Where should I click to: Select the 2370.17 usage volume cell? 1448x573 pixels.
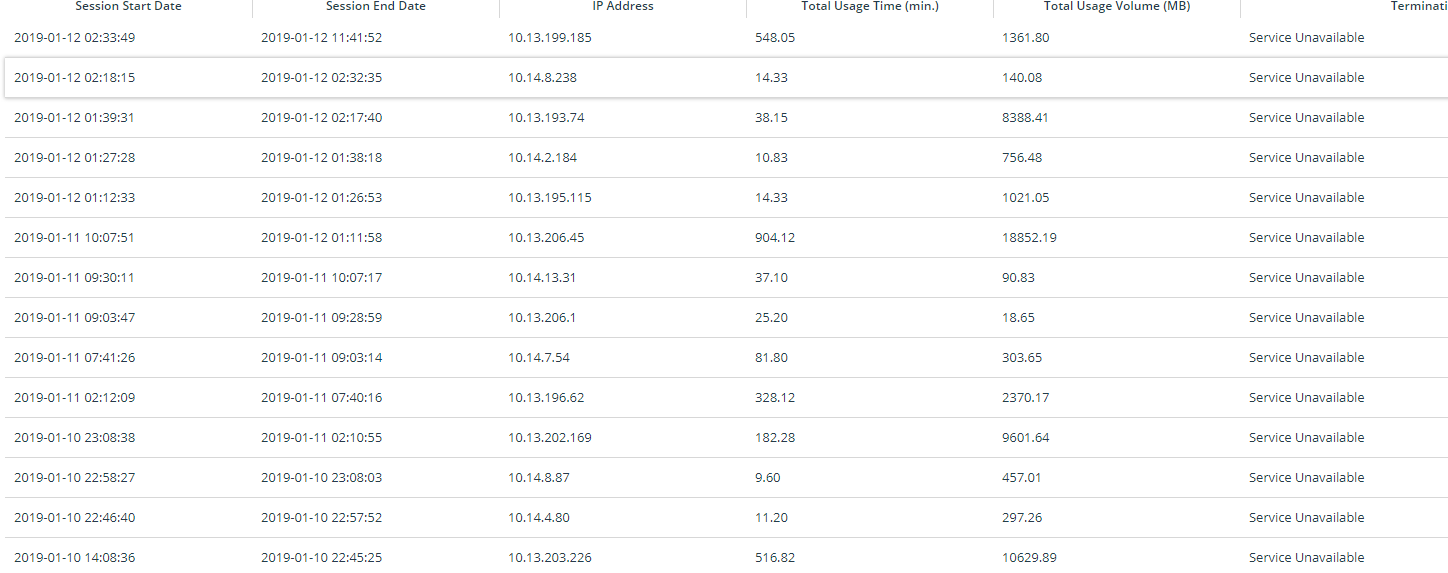click(x=1026, y=398)
